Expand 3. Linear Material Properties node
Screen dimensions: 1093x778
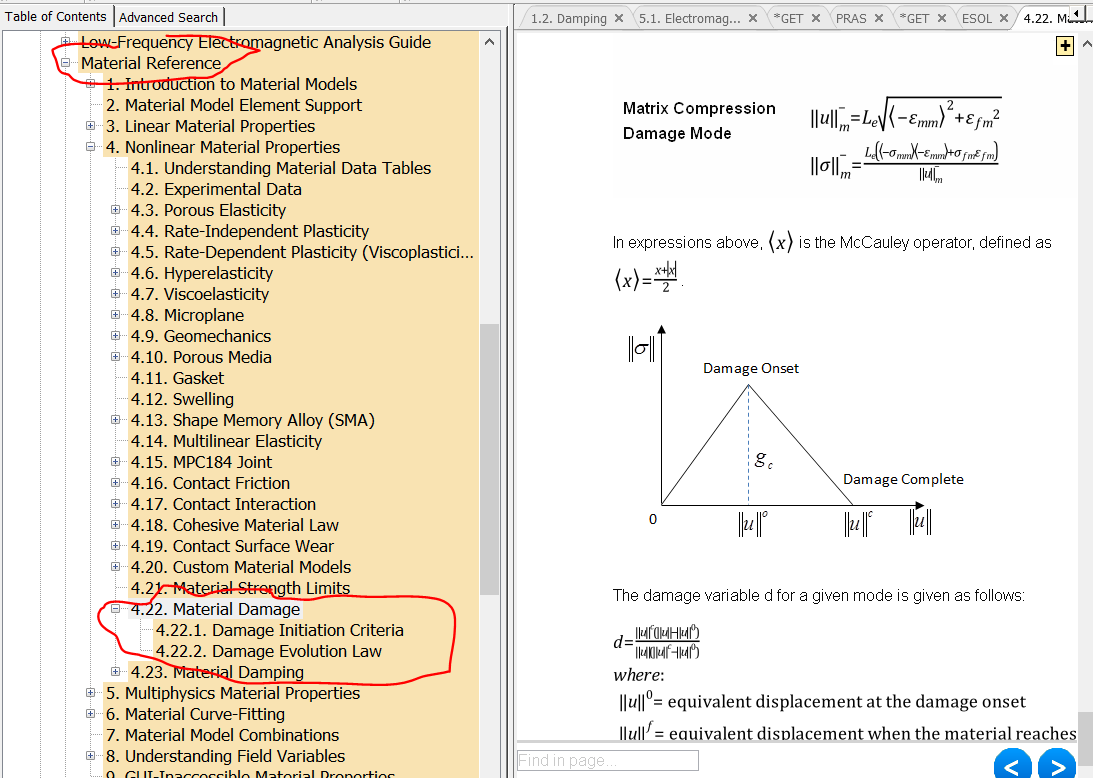click(91, 126)
